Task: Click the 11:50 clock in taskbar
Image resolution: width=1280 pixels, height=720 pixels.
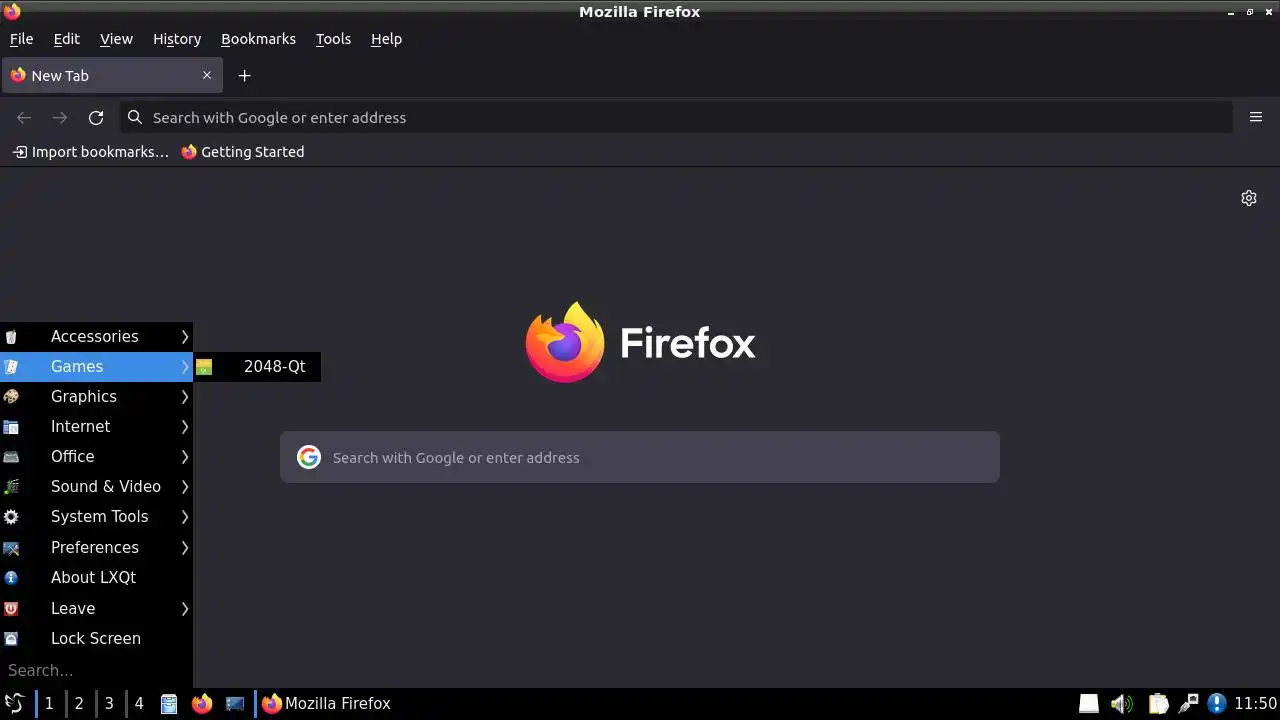Action: pos(1255,704)
